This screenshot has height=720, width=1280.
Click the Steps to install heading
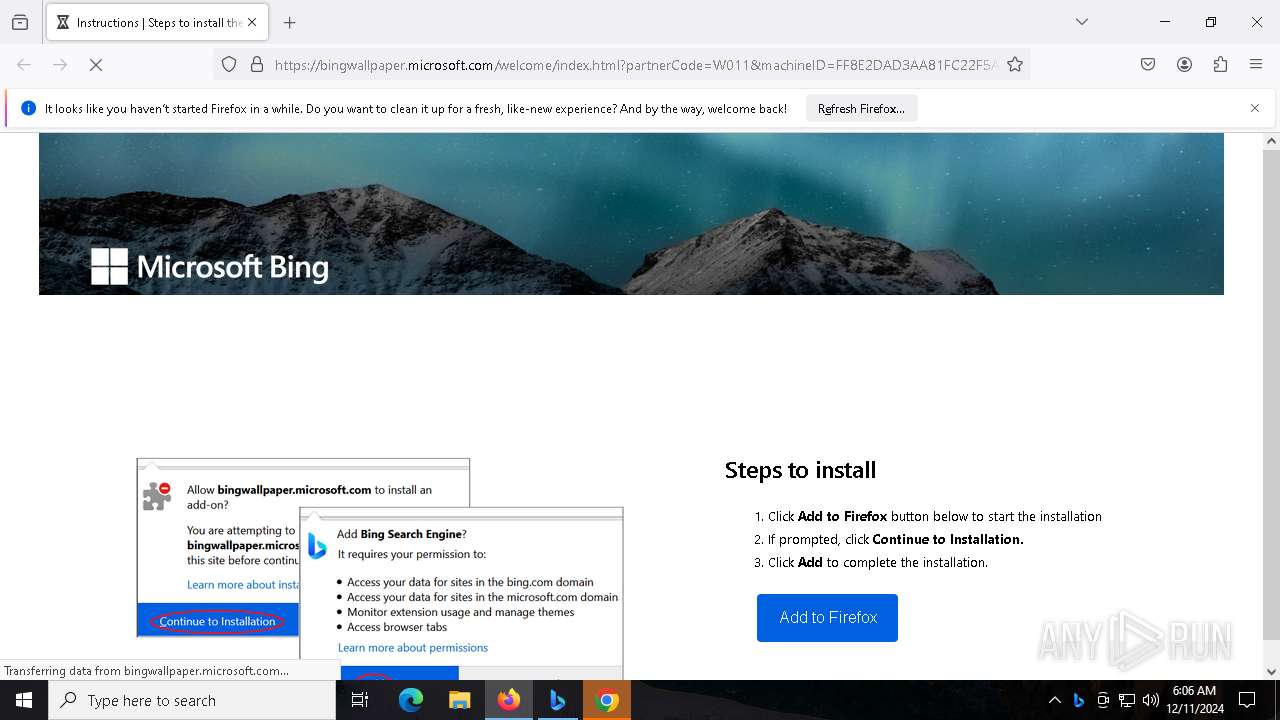(800, 470)
